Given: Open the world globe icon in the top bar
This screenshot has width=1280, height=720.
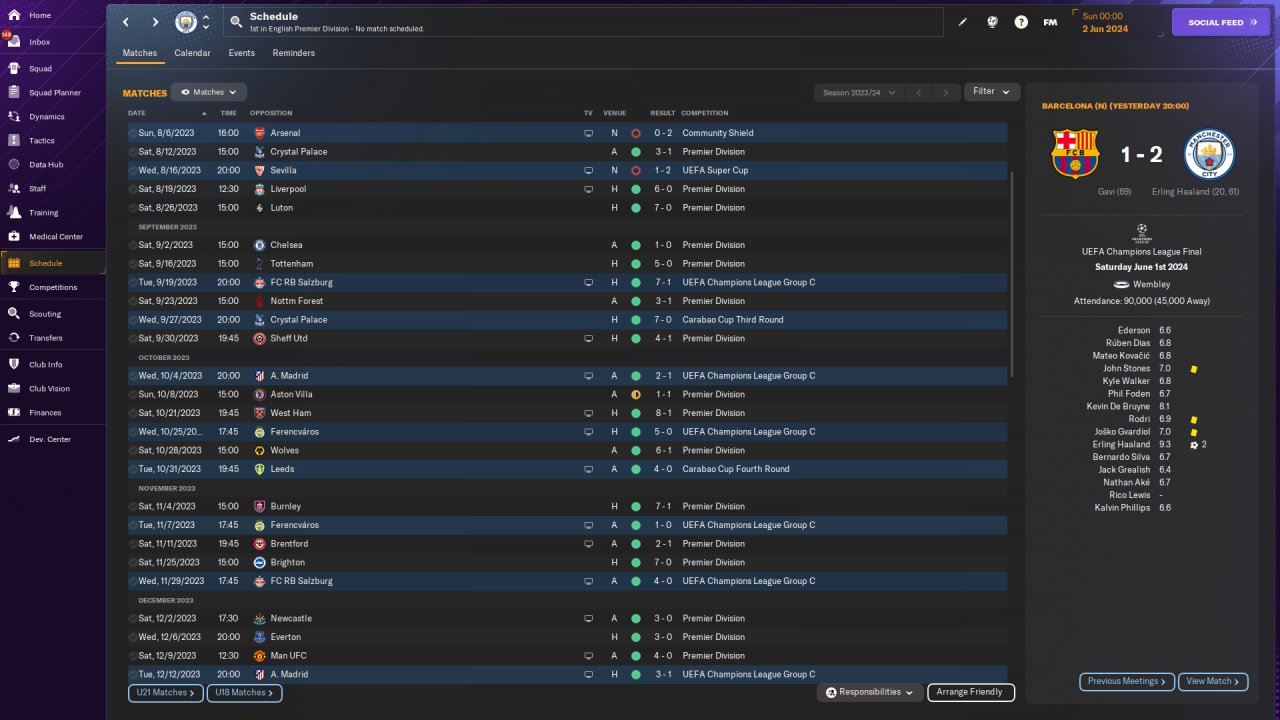Looking at the screenshot, I should click(x=992, y=22).
